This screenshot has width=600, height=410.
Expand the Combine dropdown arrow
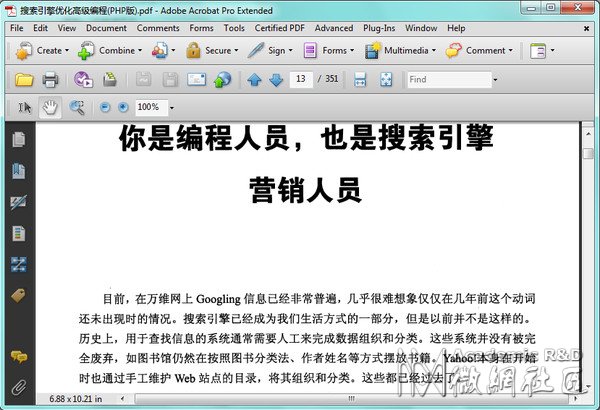[140, 51]
